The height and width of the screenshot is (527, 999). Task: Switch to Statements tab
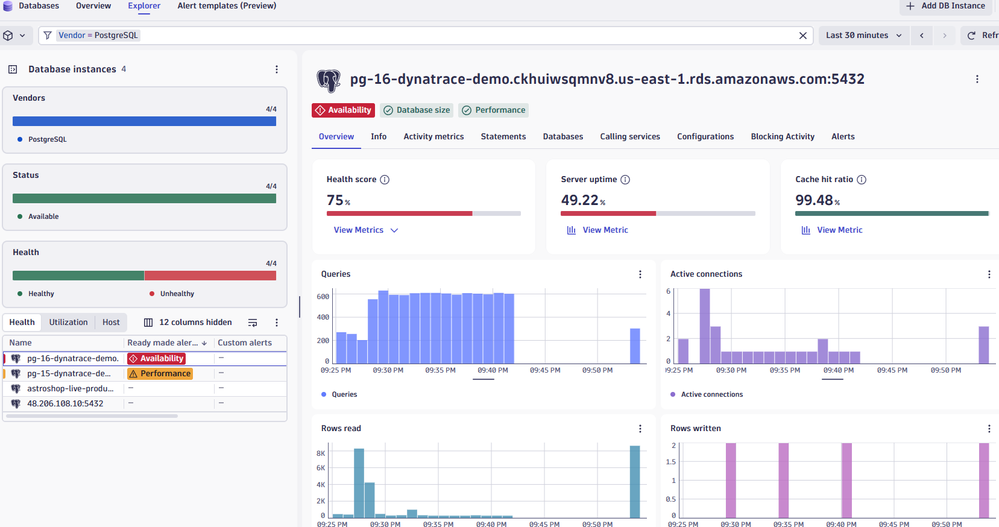[503, 136]
